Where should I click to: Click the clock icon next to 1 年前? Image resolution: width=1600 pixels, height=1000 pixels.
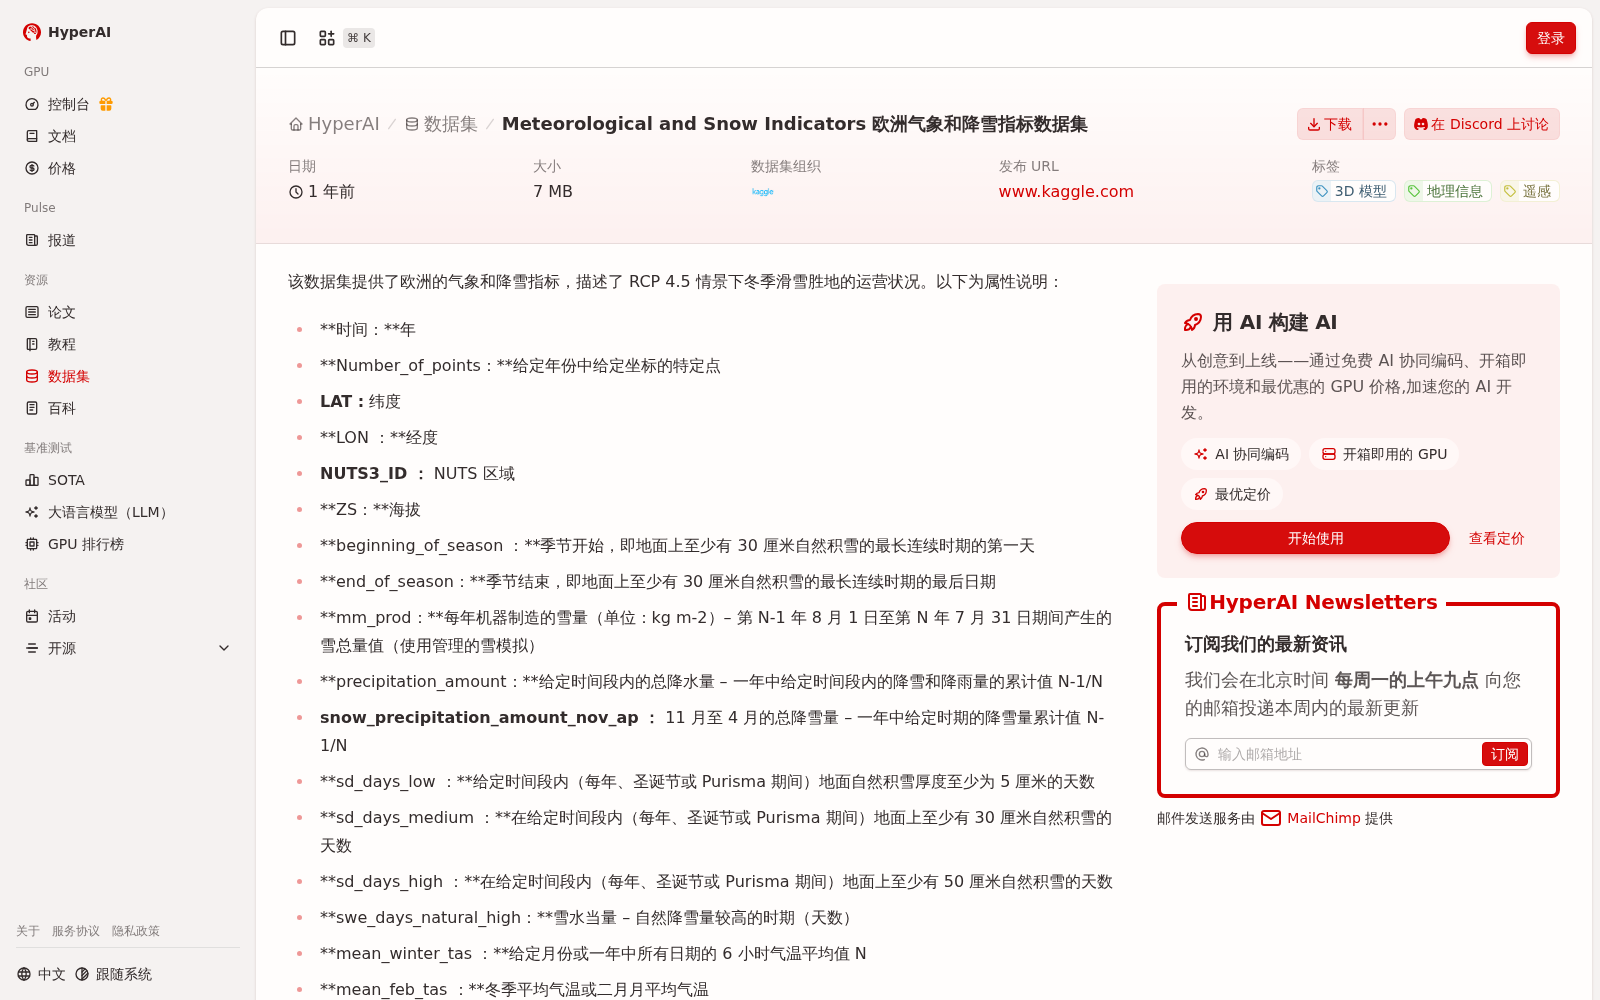[296, 192]
